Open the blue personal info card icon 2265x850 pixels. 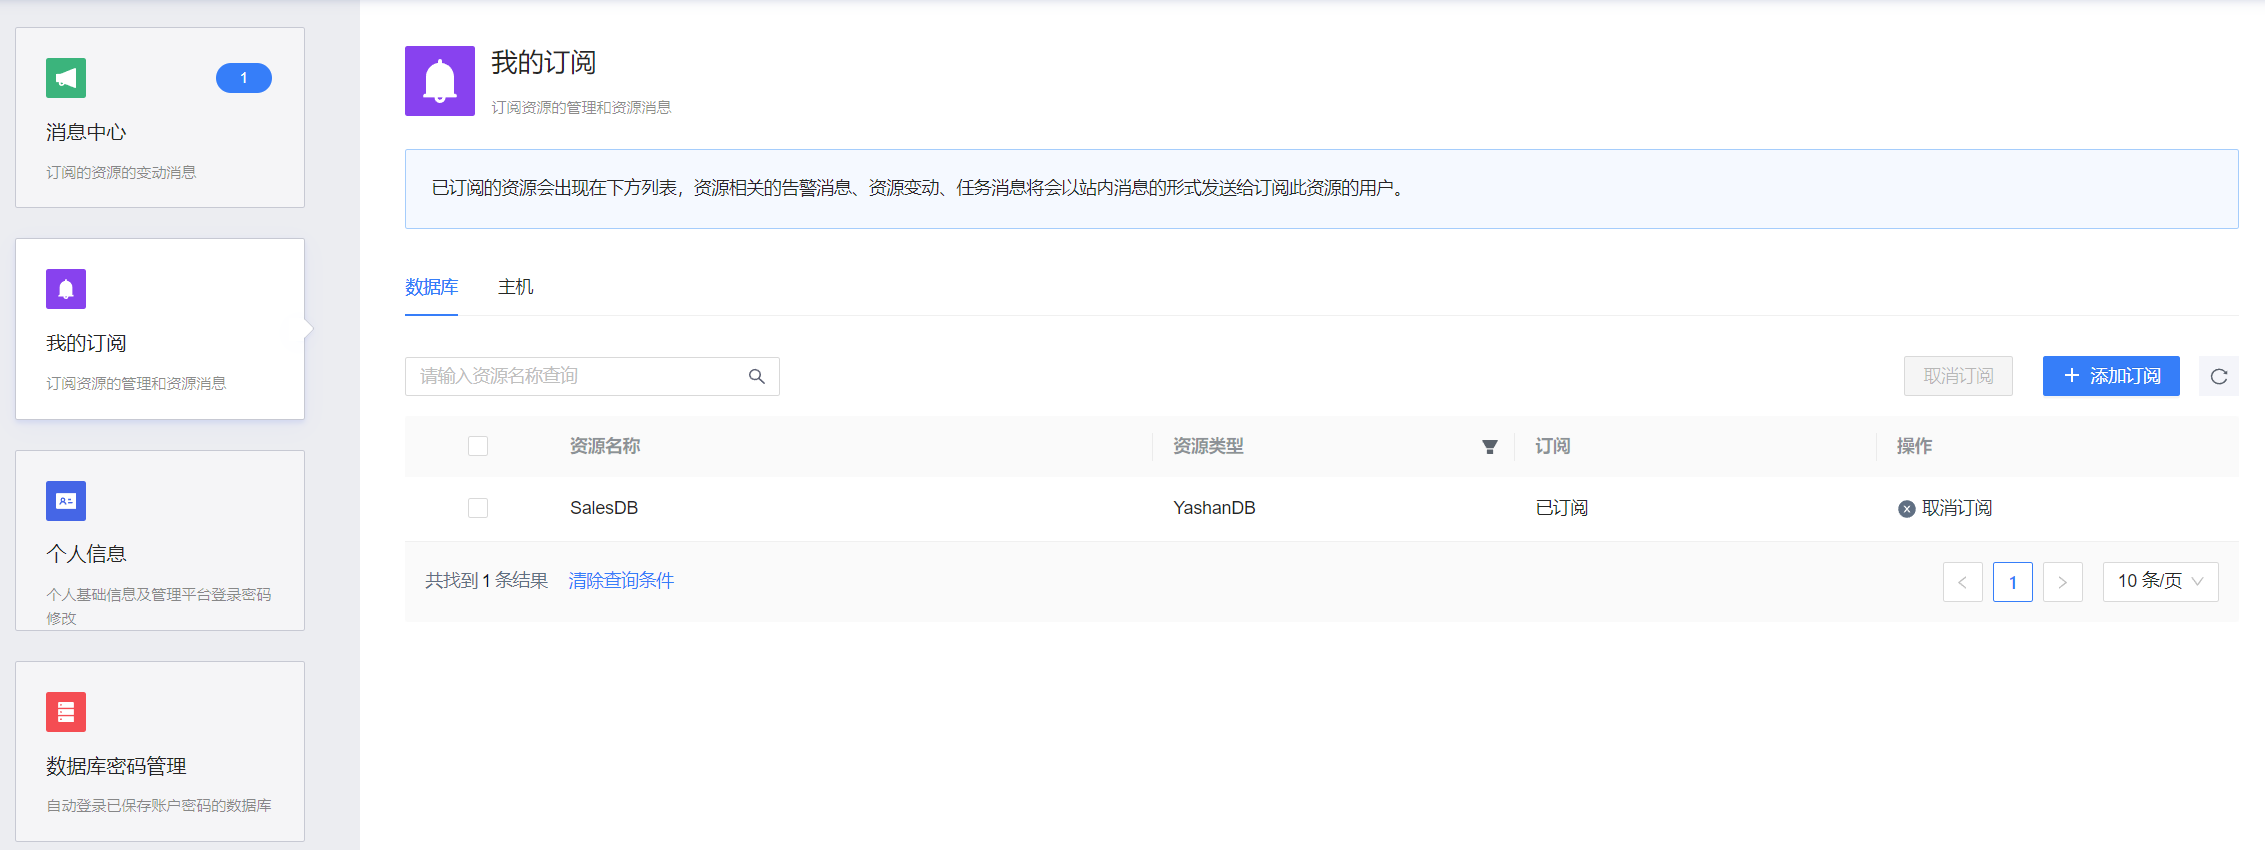click(66, 501)
